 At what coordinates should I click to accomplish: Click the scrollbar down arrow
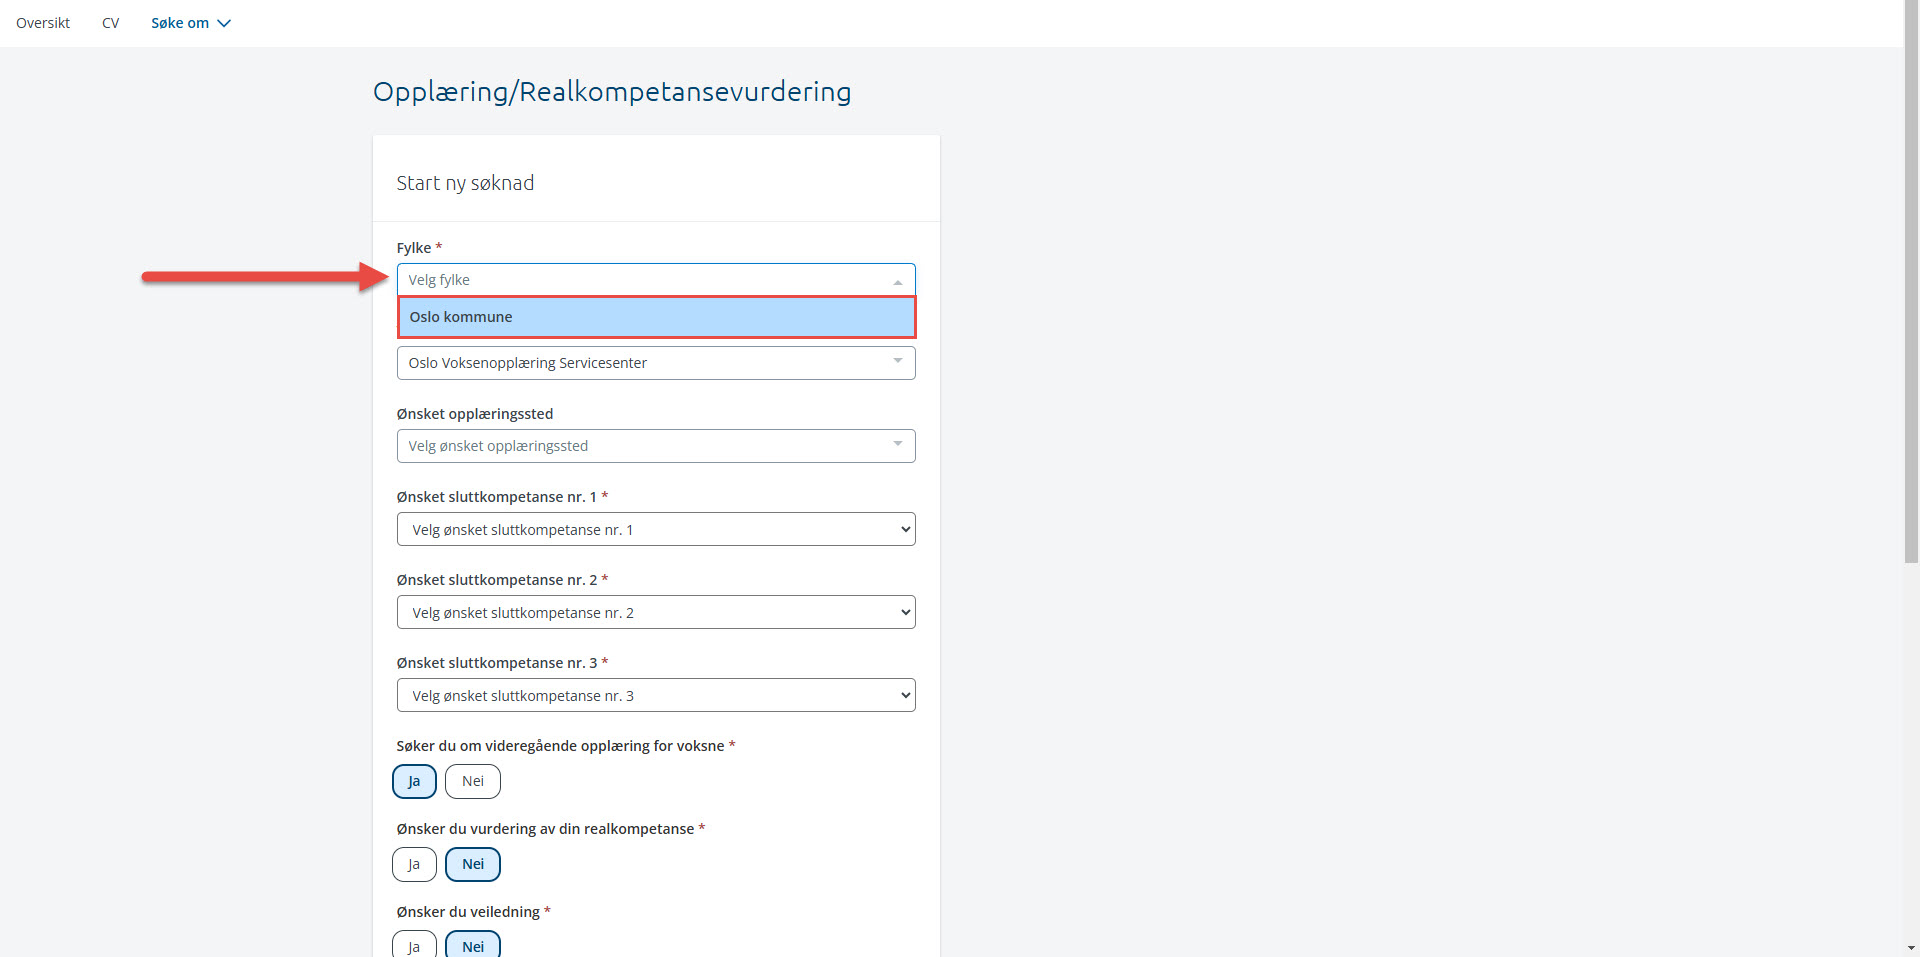1911,947
